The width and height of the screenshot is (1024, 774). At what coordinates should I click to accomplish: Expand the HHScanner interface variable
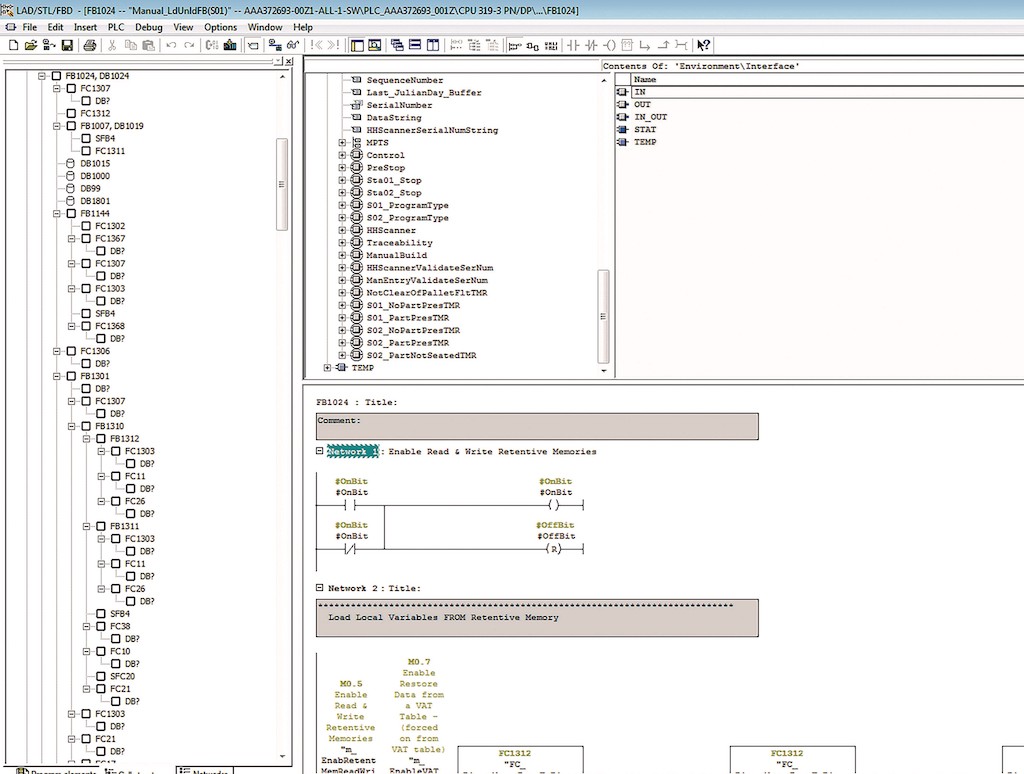click(342, 231)
